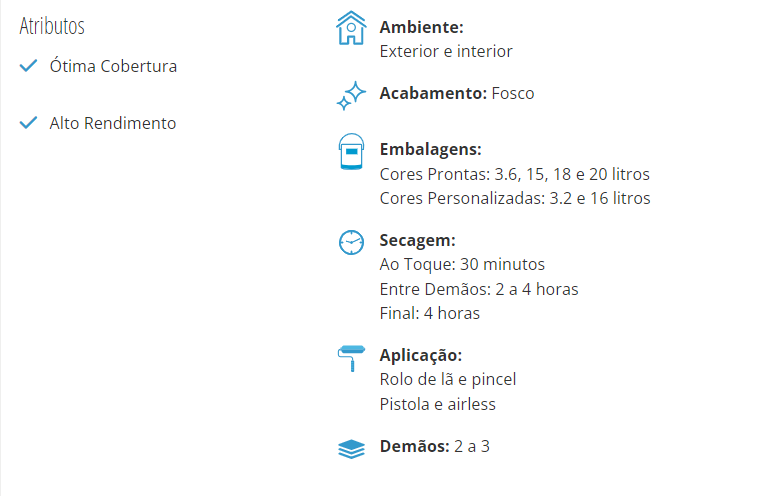Click the sparkle icon next to Acabamento
This screenshot has width=777, height=496.
(351, 96)
